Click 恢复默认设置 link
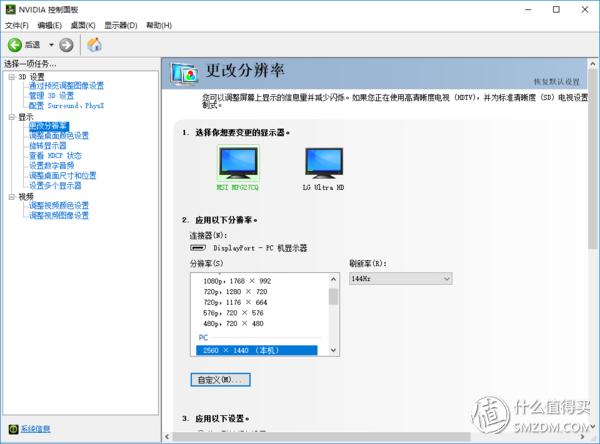The width and height of the screenshot is (600, 444). pyautogui.click(x=556, y=82)
